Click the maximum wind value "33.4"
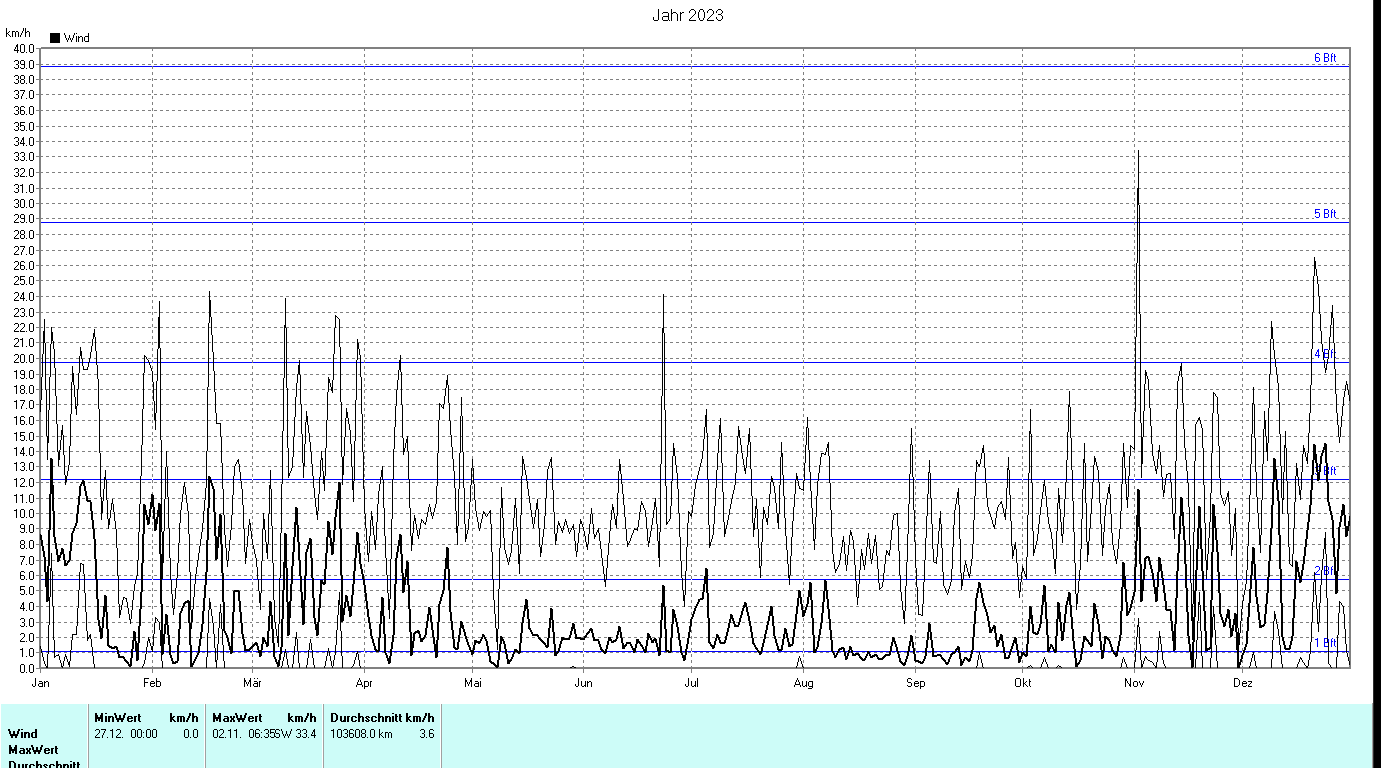 point(306,734)
